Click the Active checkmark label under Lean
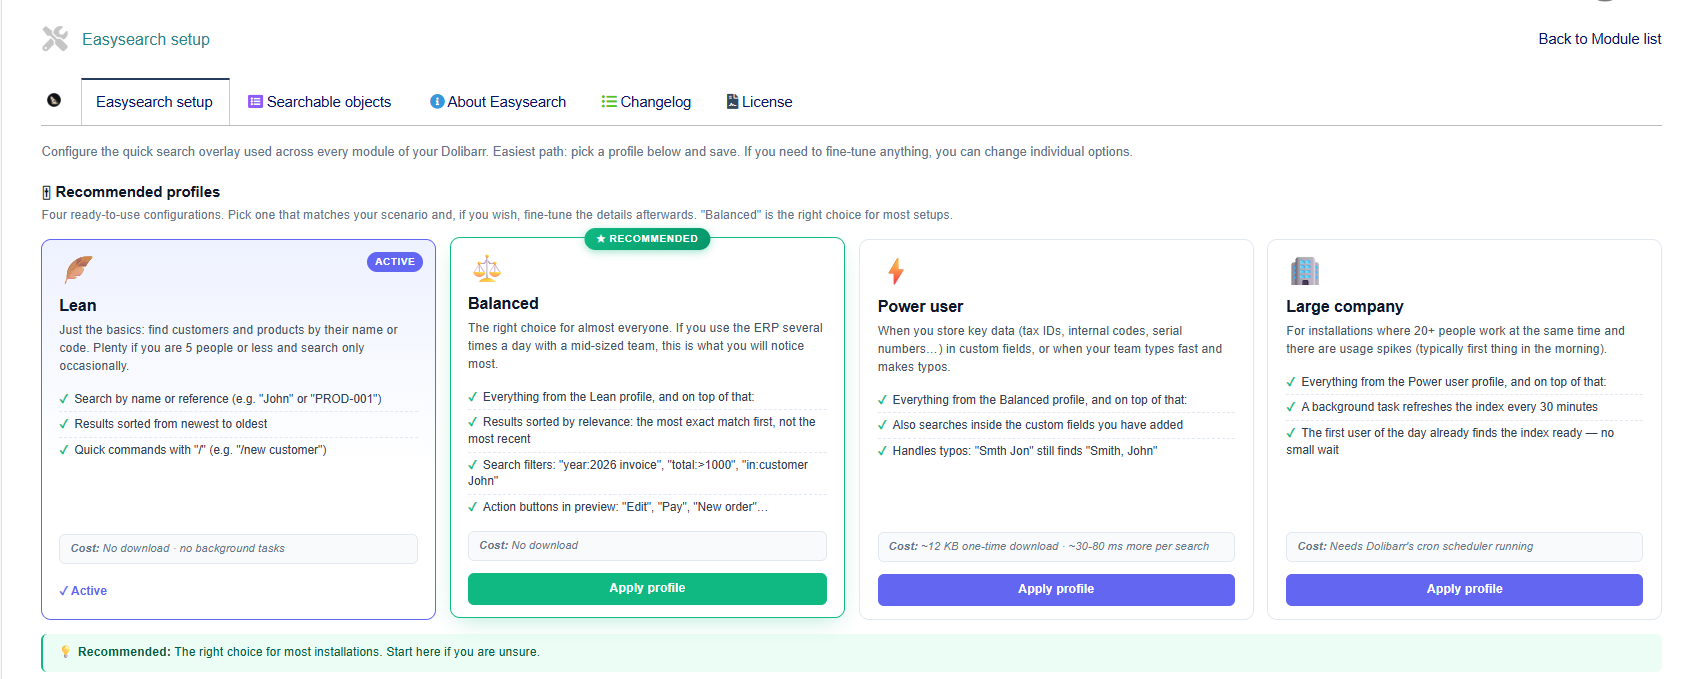Image resolution: width=1688 pixels, height=679 pixels. [x=83, y=591]
